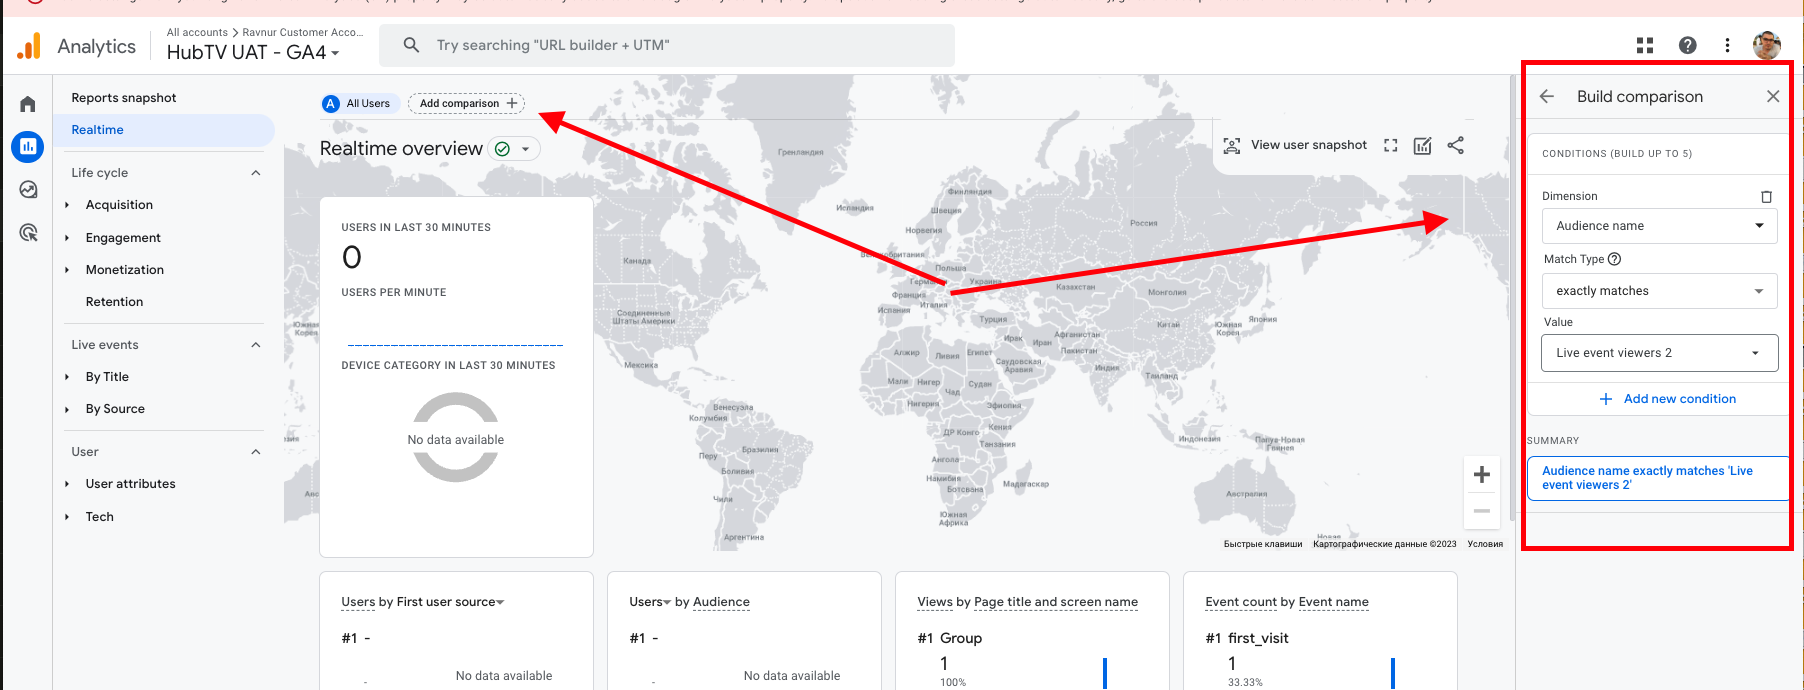Click the search input field
The width and height of the screenshot is (1804, 690).
click(x=667, y=45)
